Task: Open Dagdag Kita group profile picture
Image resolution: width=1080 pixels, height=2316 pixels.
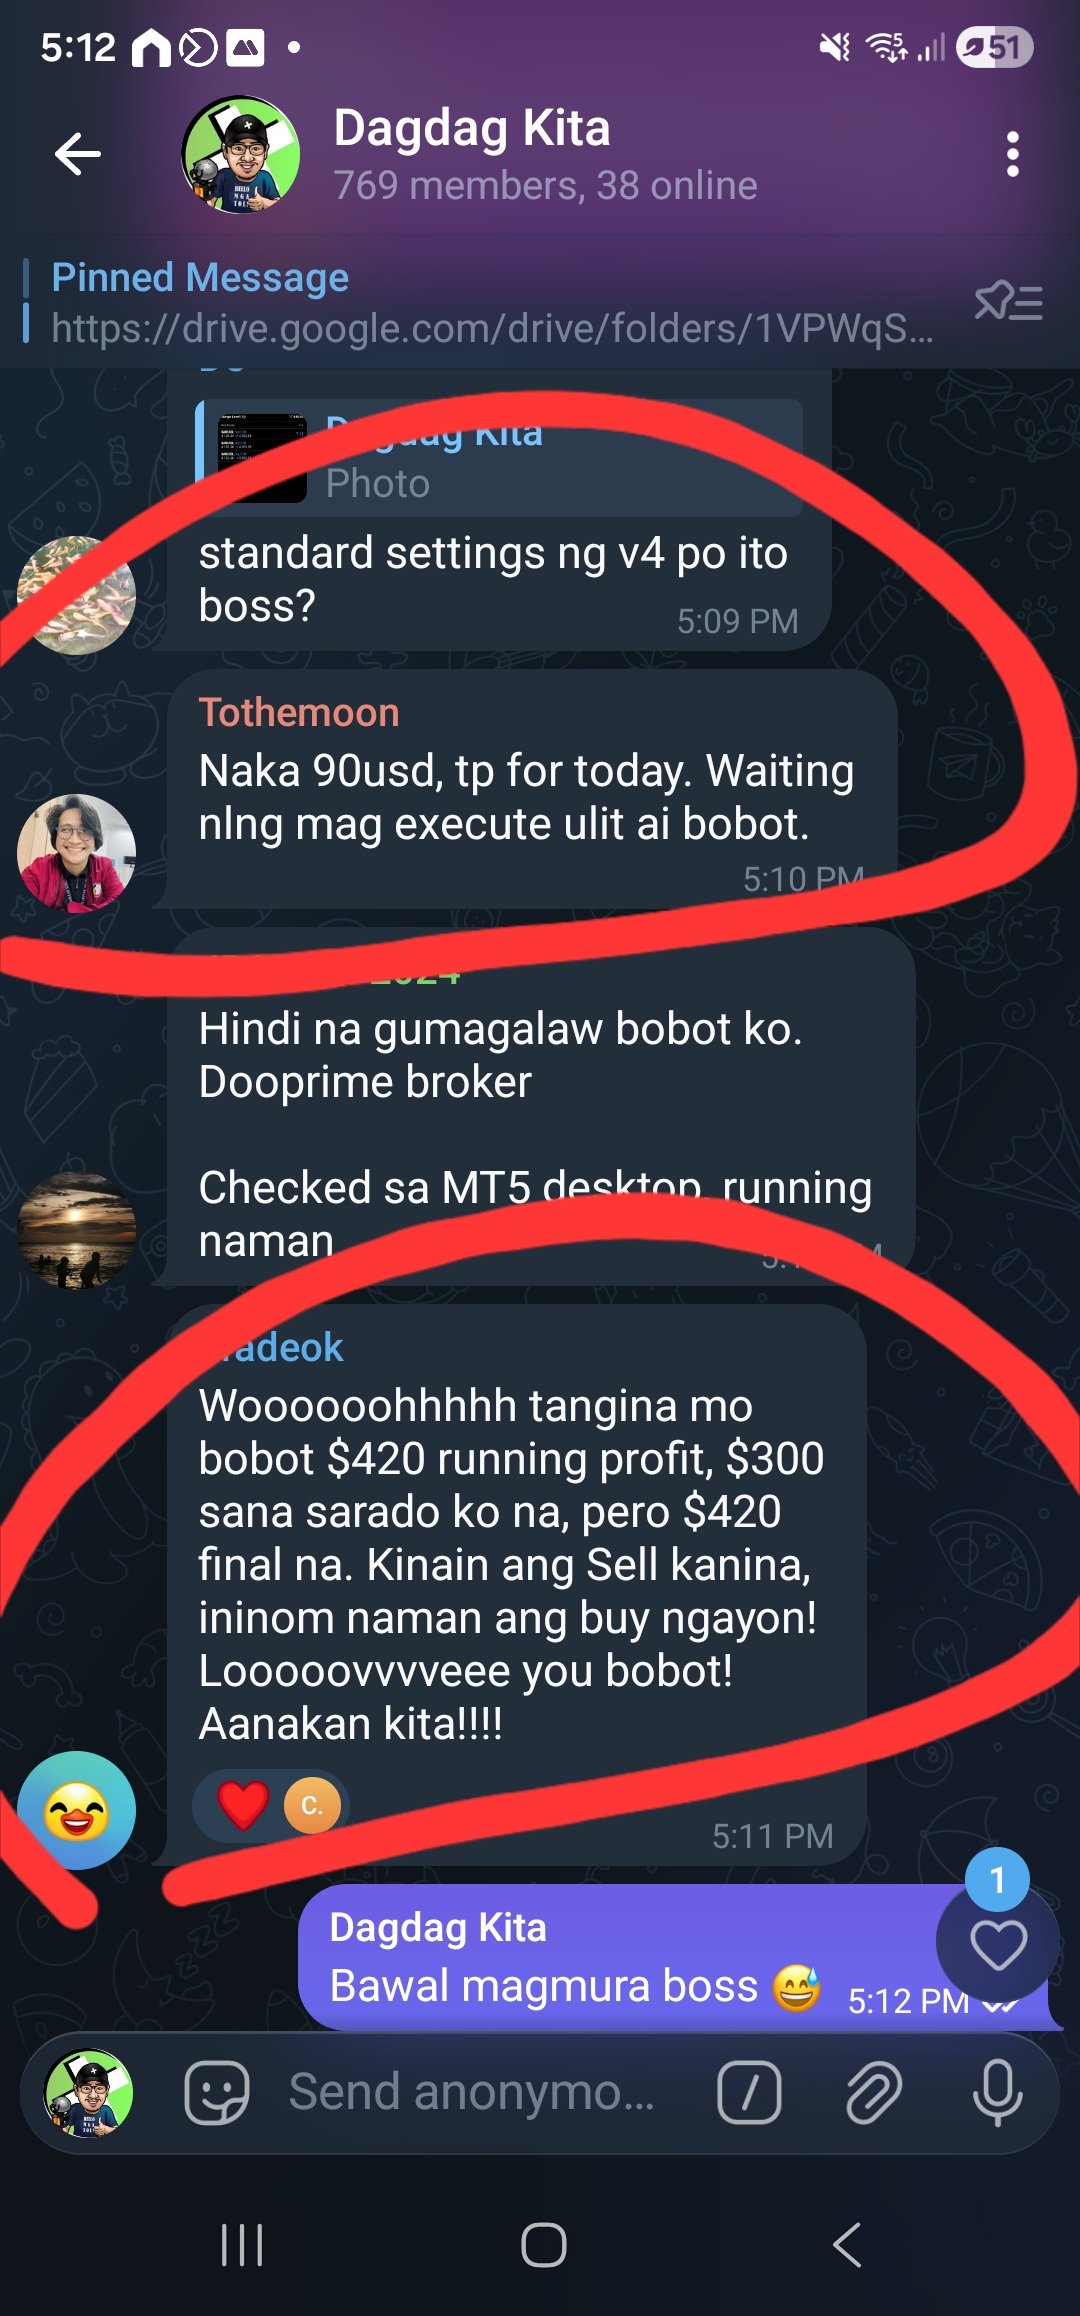Action: tap(241, 154)
